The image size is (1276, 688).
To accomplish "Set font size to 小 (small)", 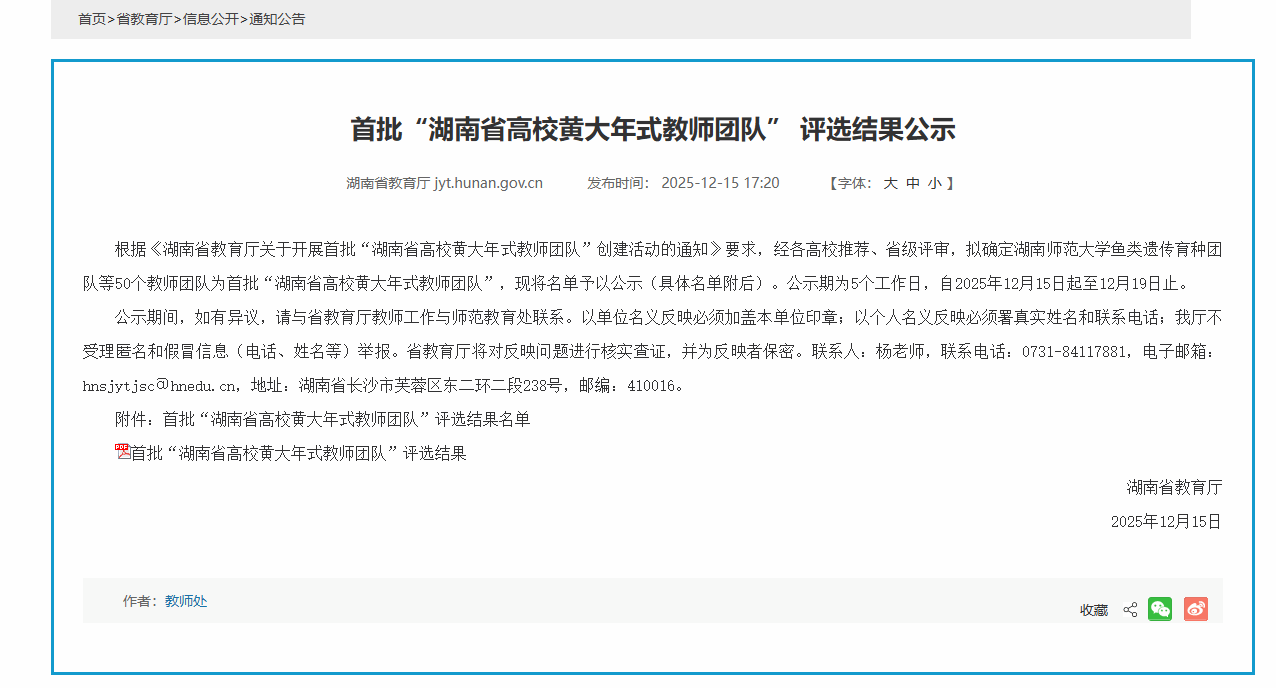I will [934, 183].
